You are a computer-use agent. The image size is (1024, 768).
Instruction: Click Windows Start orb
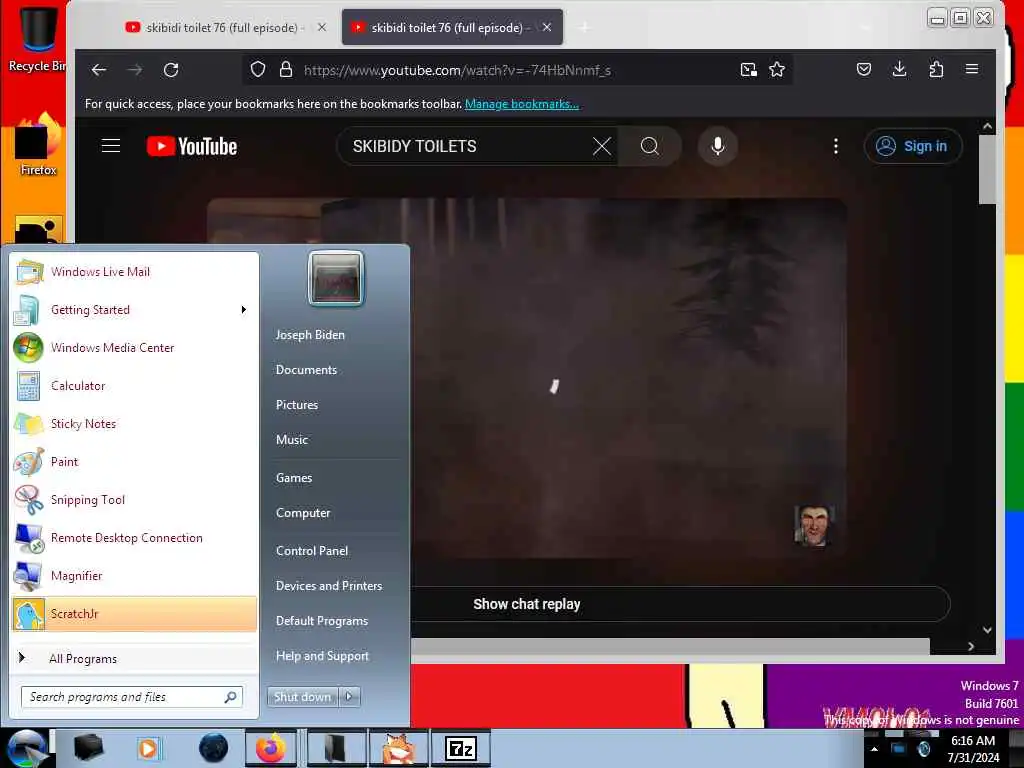point(27,748)
